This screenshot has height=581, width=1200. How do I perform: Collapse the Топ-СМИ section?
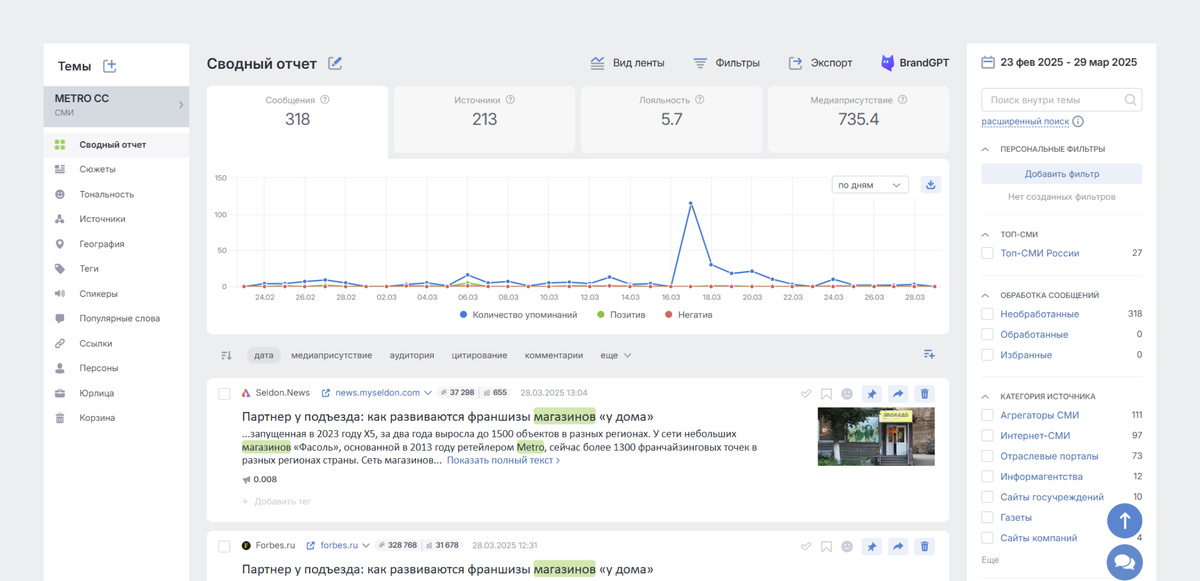point(985,234)
